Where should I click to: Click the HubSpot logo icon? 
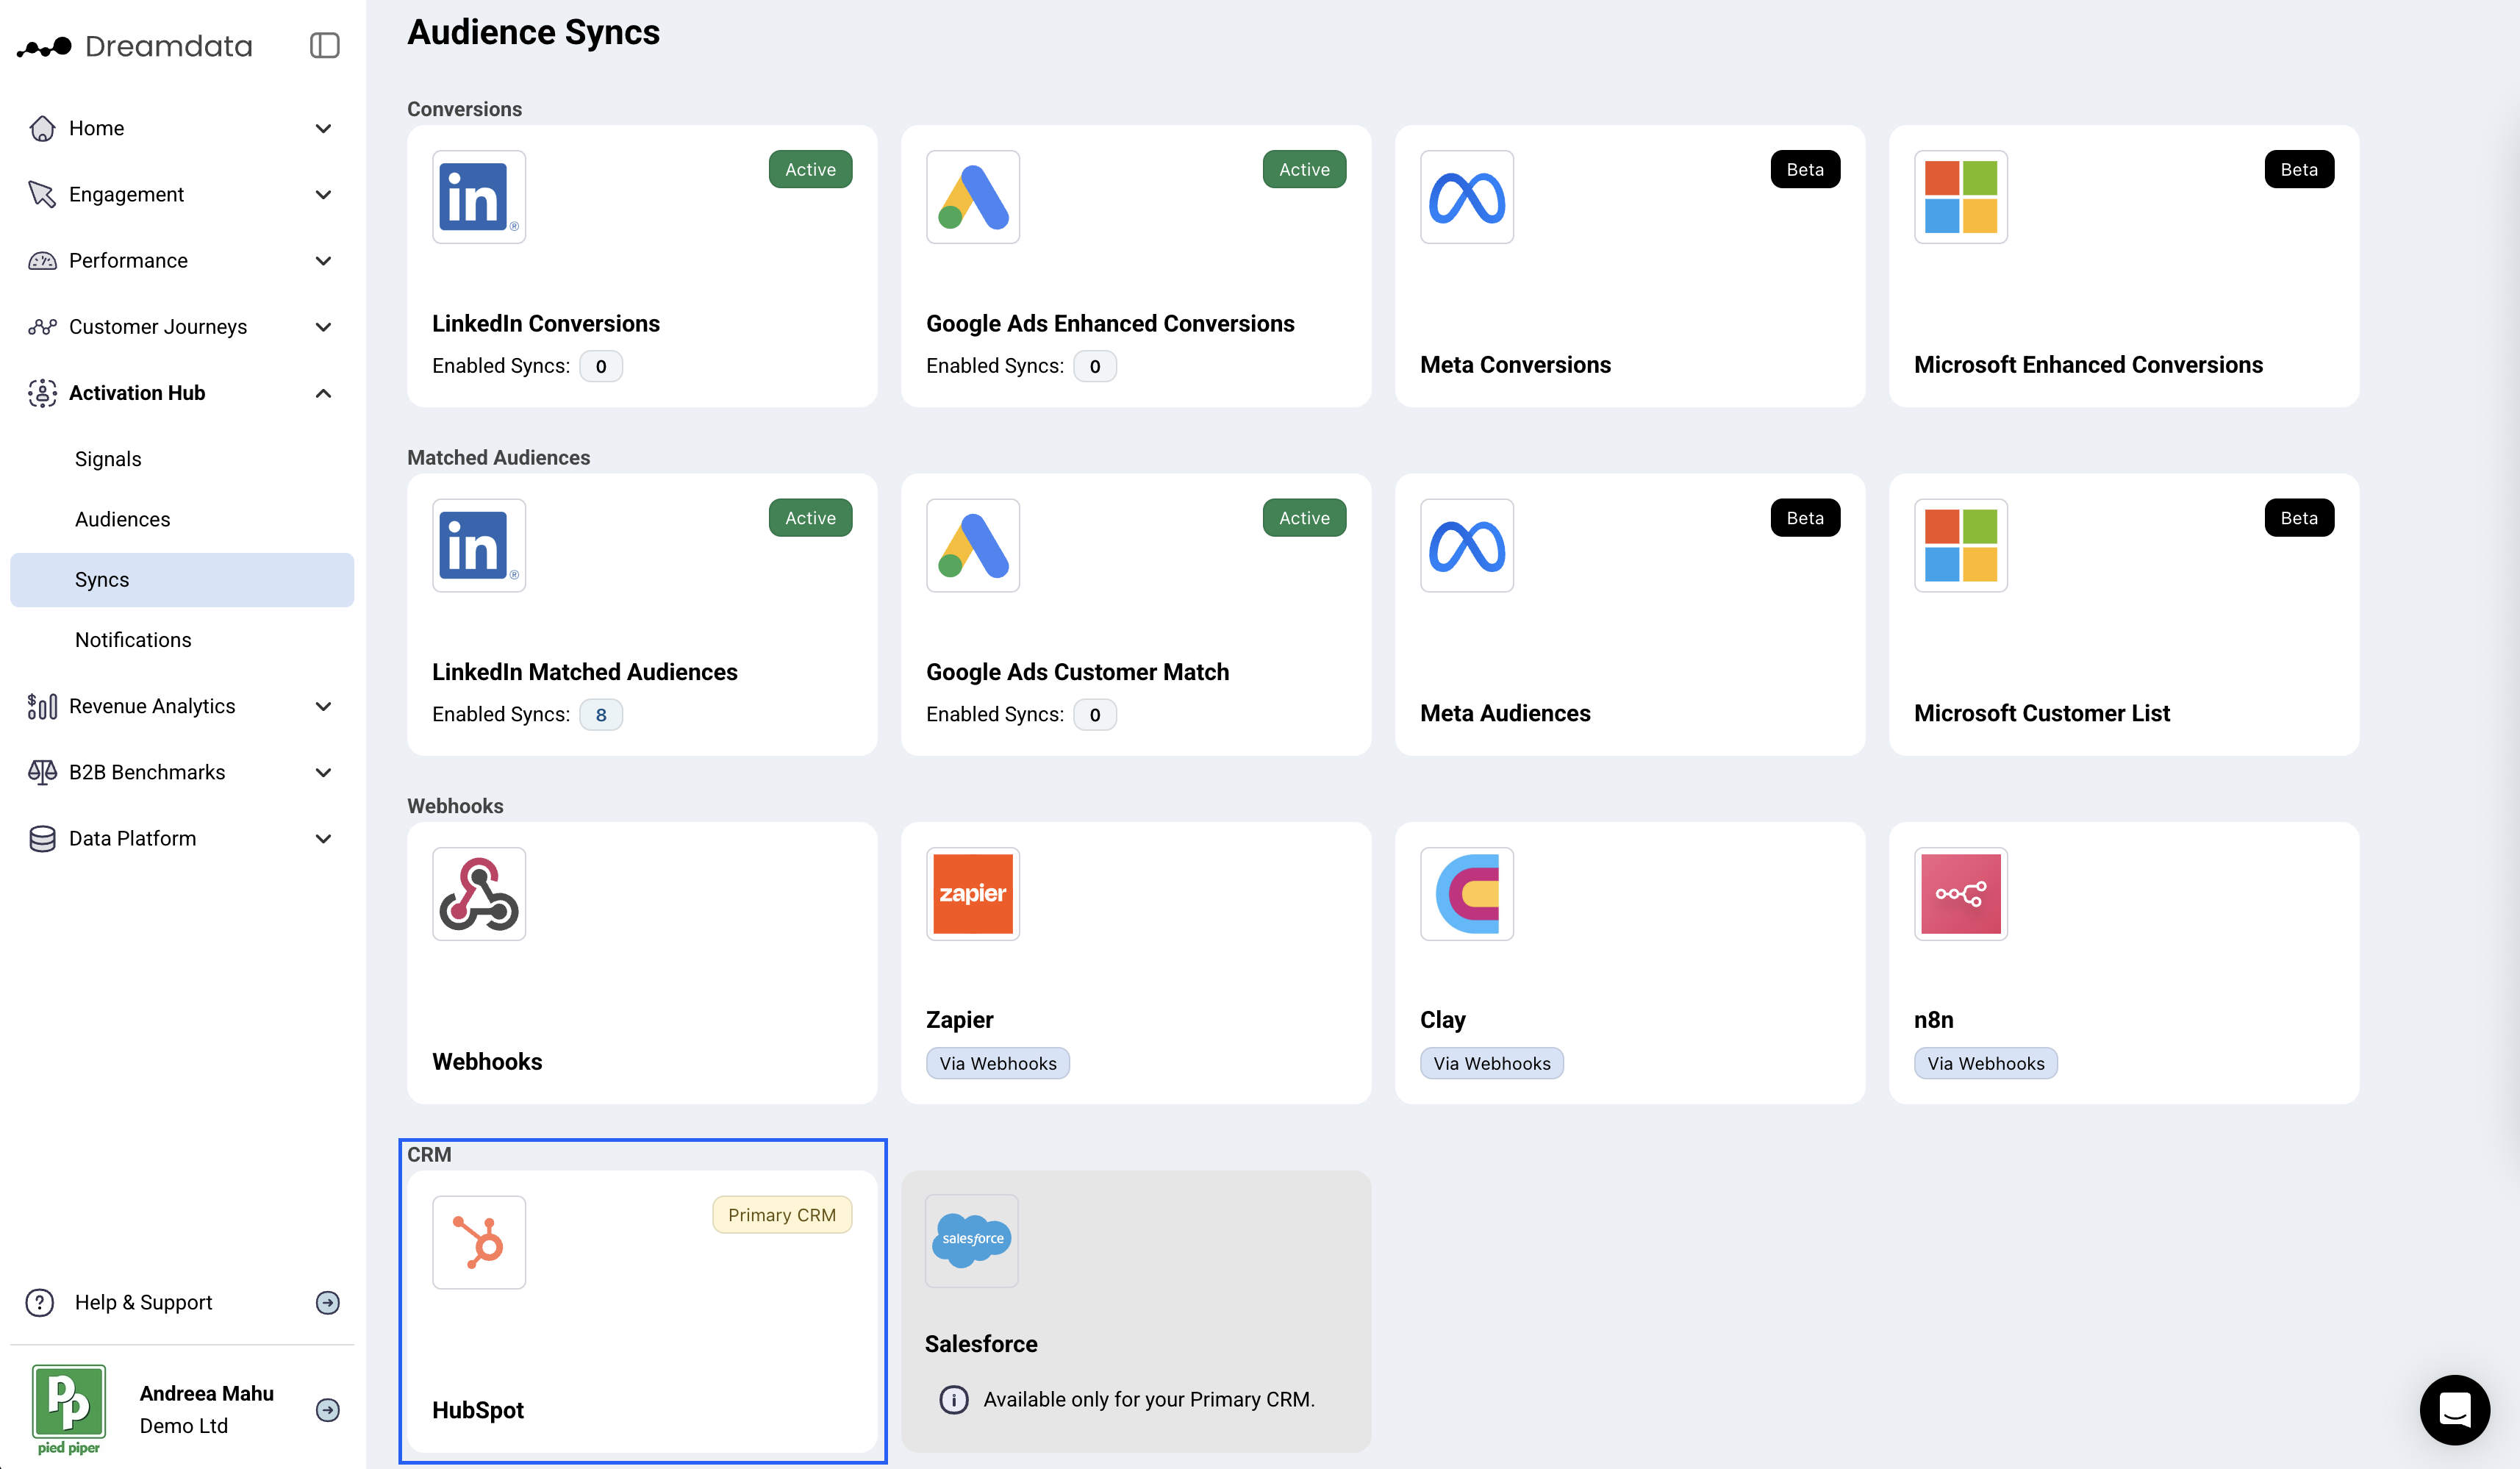click(478, 1242)
